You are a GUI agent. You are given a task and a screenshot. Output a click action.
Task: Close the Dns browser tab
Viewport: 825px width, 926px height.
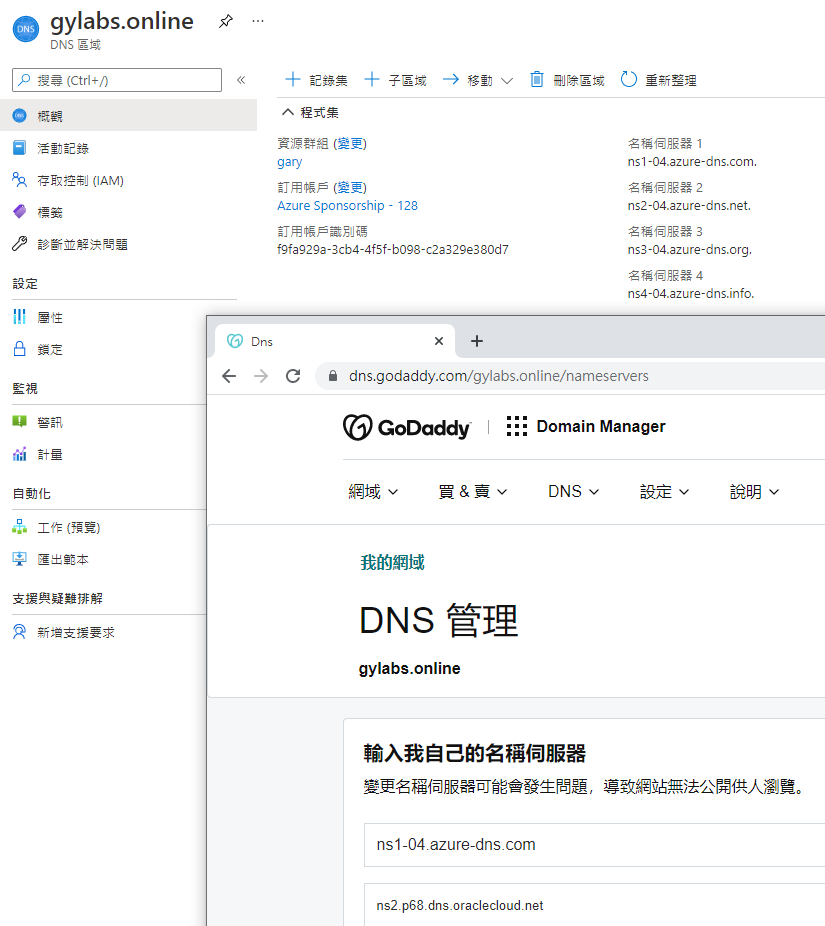pyautogui.click(x=439, y=341)
